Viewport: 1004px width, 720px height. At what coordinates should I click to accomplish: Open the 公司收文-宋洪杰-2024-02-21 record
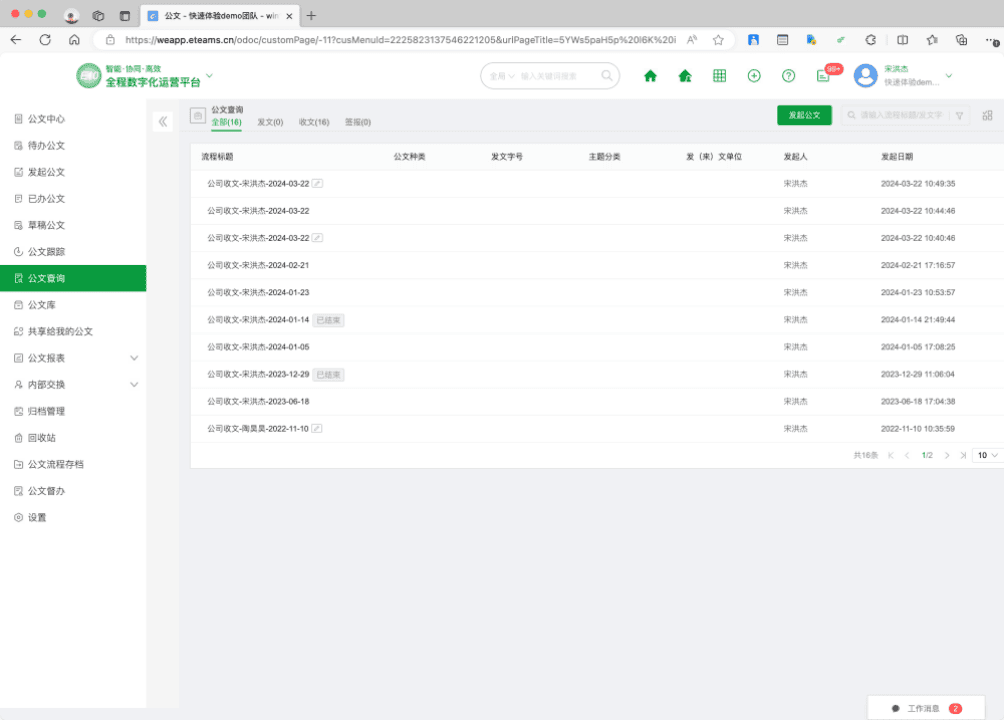[258, 265]
